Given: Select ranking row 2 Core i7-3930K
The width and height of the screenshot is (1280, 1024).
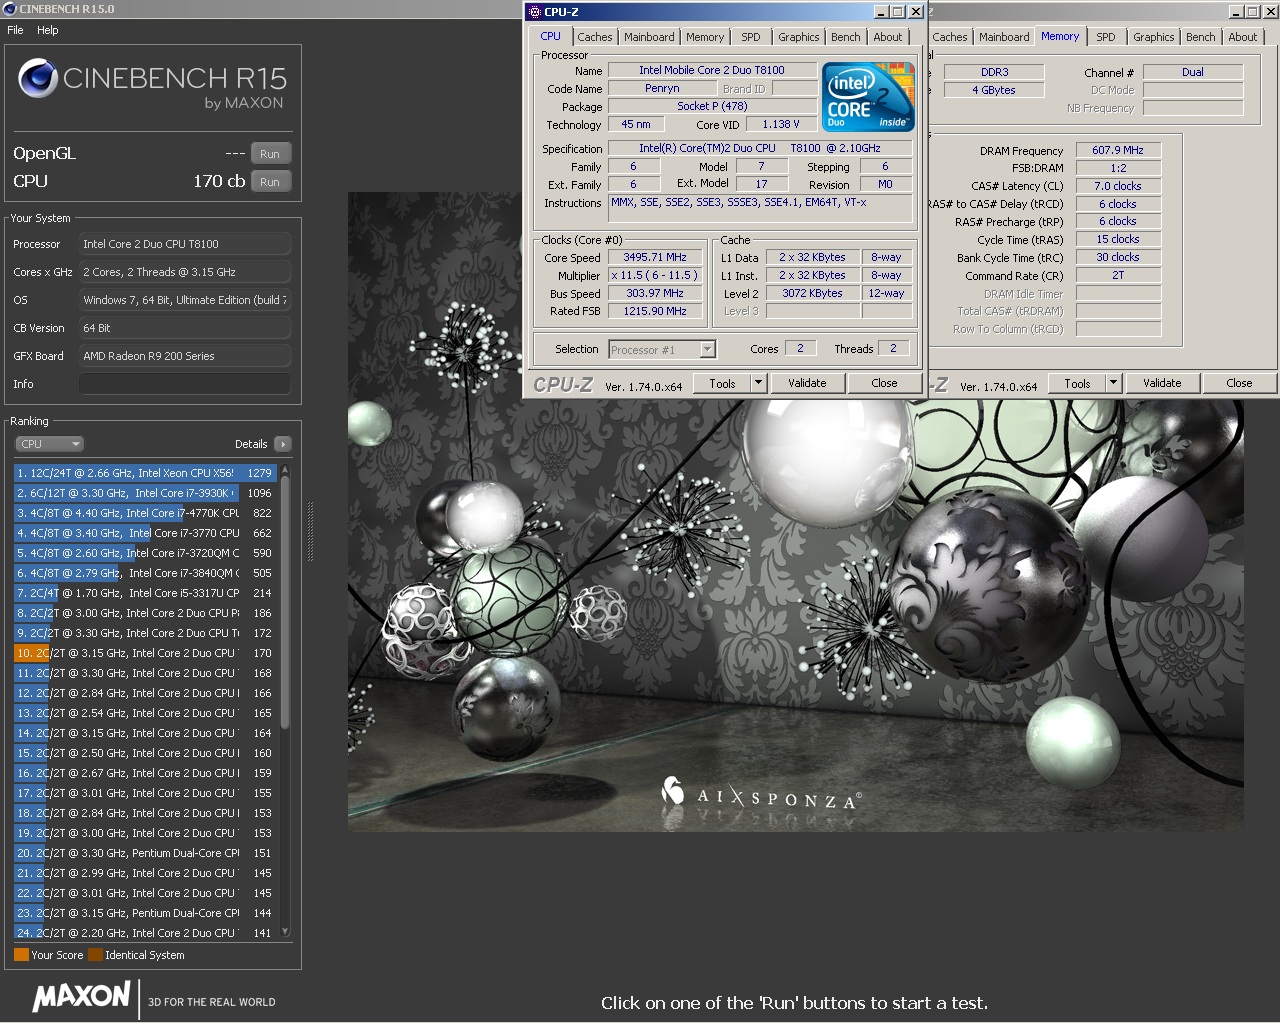Looking at the screenshot, I should coord(145,493).
